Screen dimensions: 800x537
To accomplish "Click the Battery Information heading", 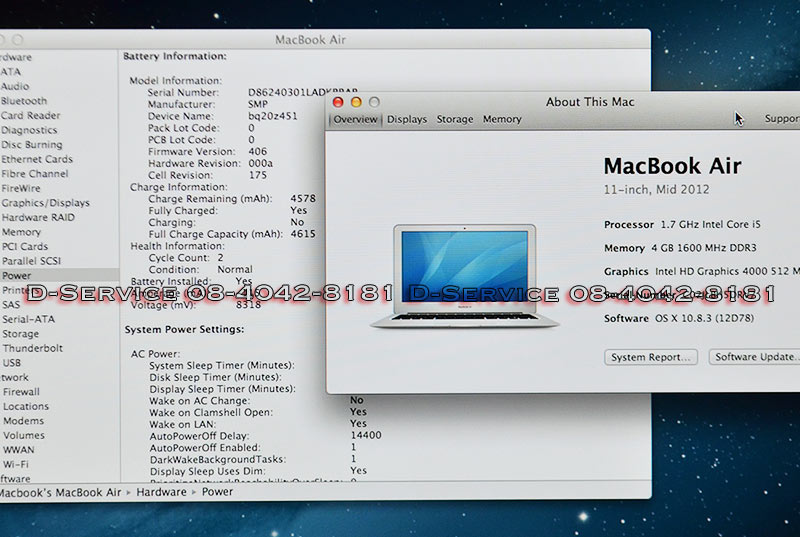I will pos(175,56).
